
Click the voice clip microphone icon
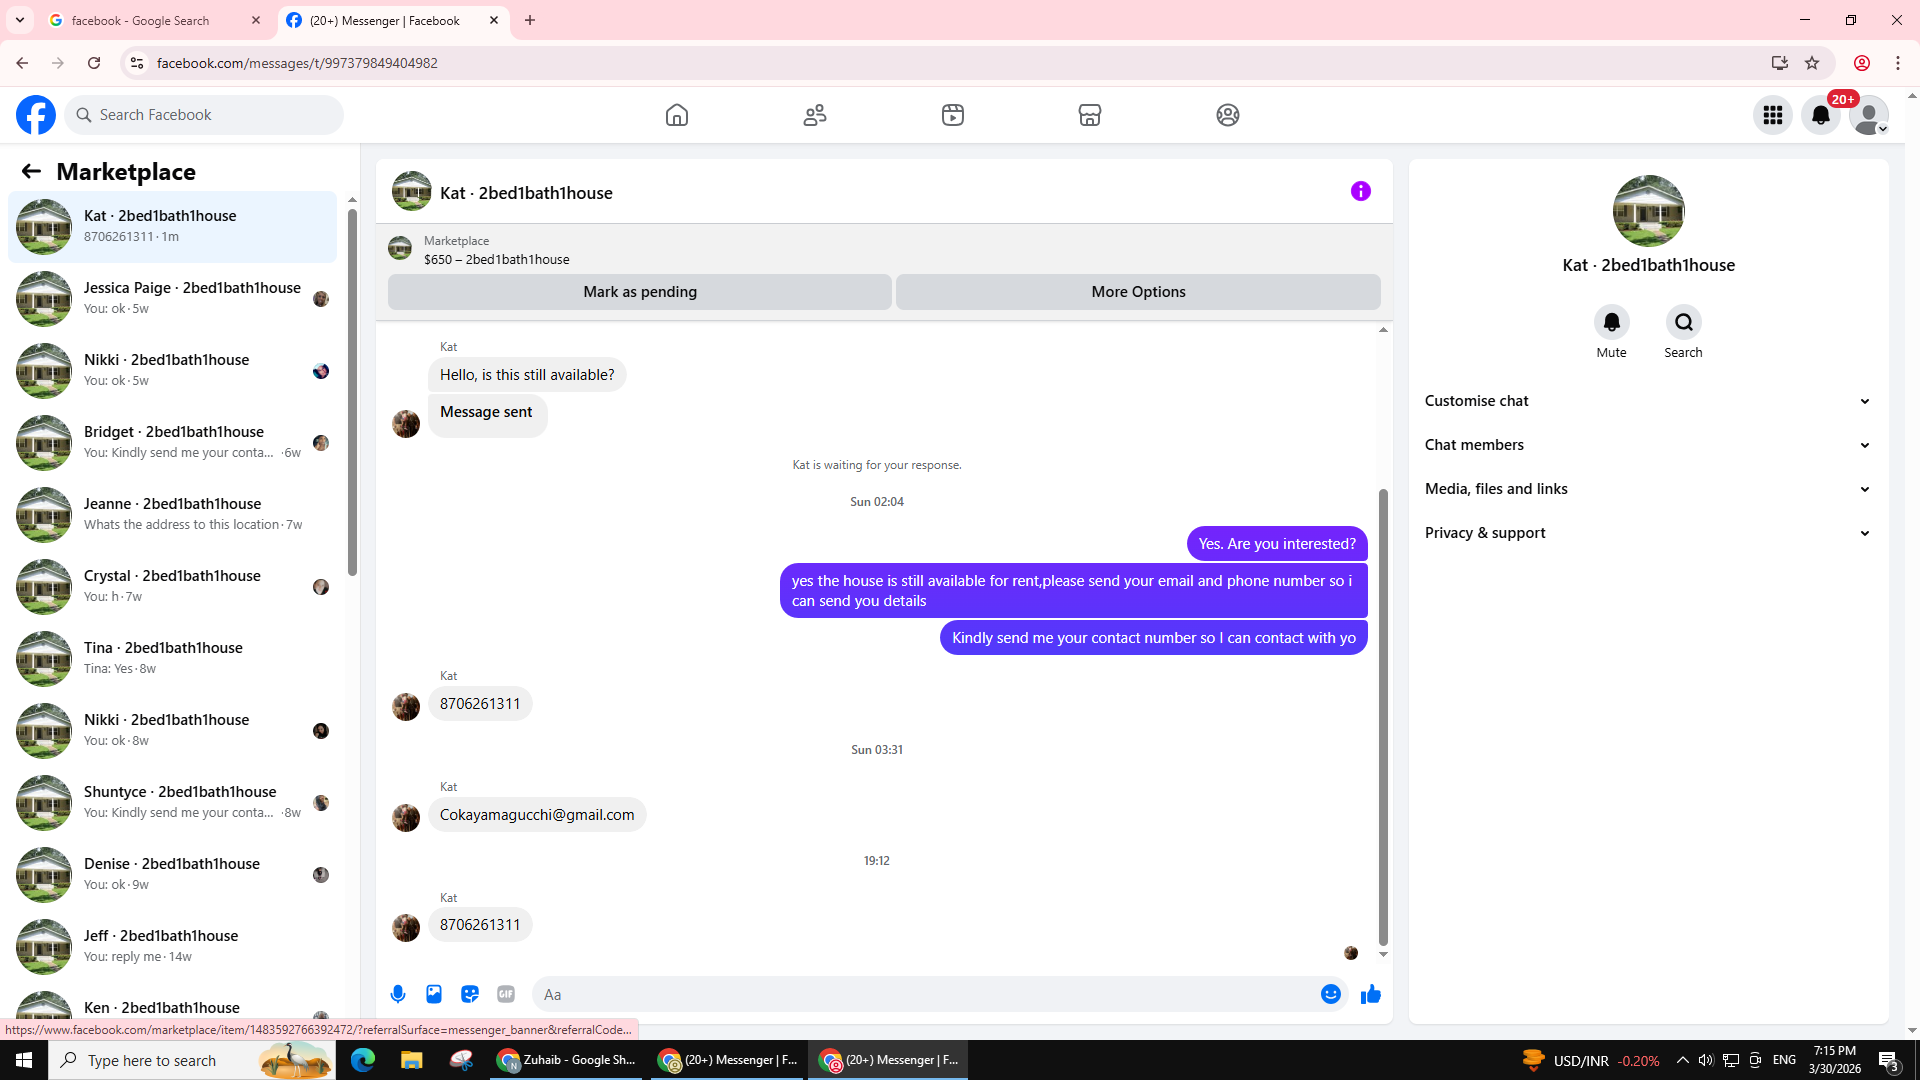pos(398,994)
